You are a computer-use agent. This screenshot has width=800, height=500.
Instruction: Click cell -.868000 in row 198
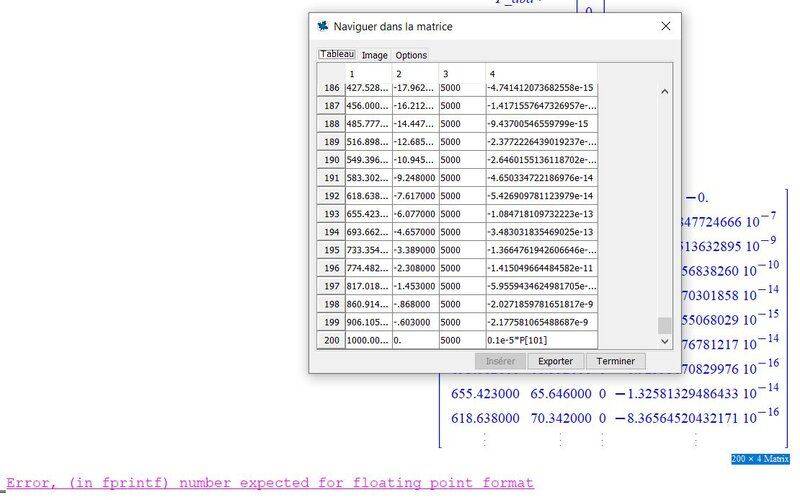coord(415,304)
